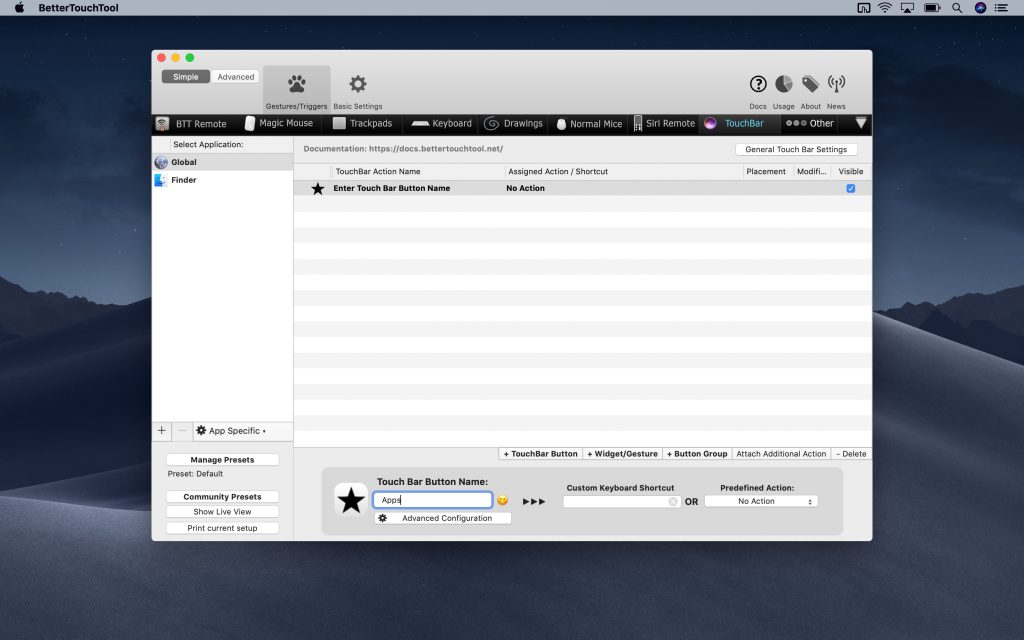Open the BetterTouchTool menu bar menu
The width and height of the screenshot is (1024, 640).
coord(78,8)
